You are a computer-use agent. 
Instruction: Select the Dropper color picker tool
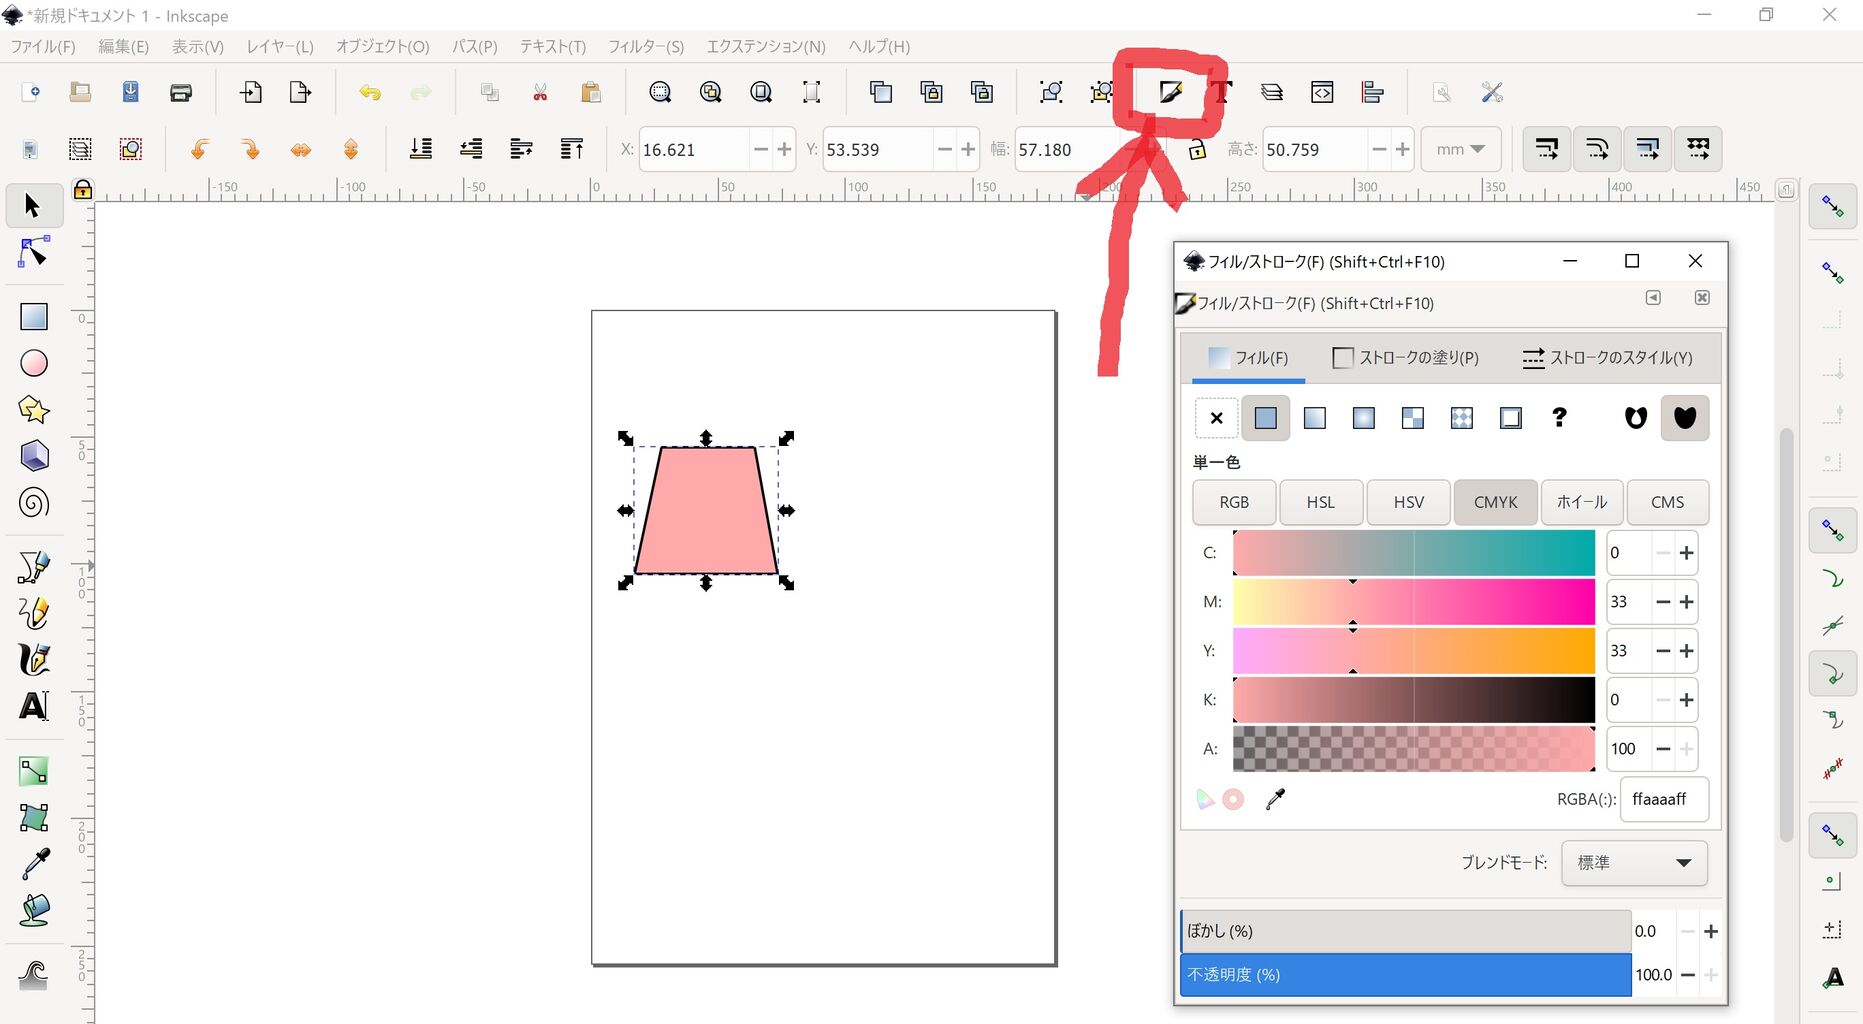click(34, 864)
